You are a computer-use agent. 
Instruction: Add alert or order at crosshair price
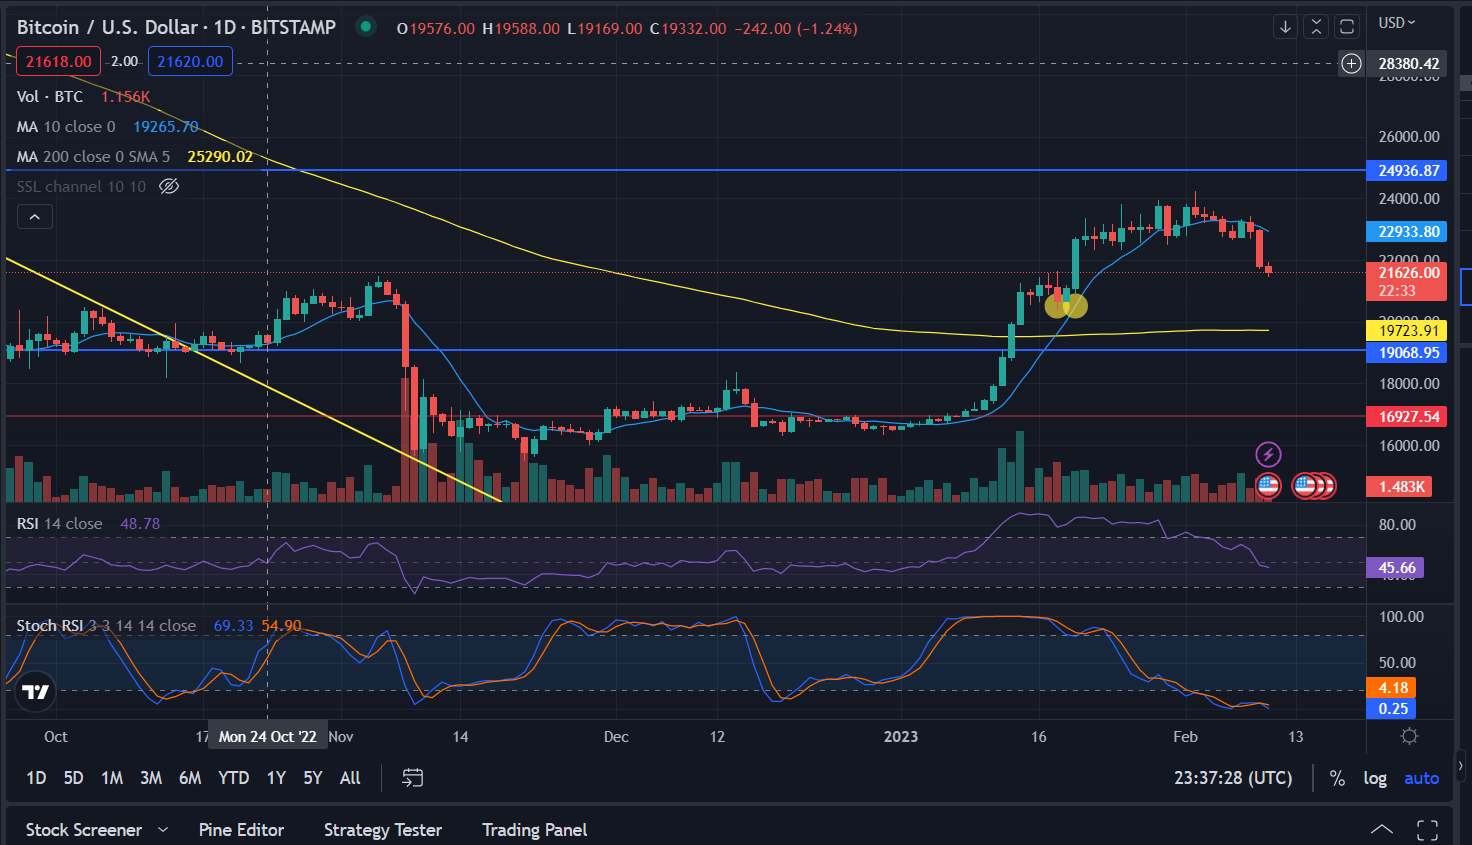click(x=1351, y=64)
